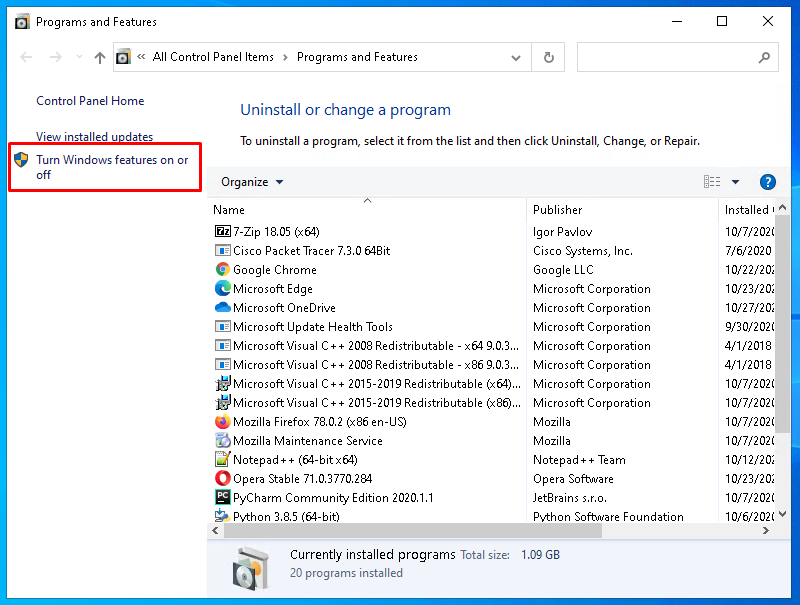
Task: Click vertical scrollbar up arrow
Action: (x=783, y=208)
